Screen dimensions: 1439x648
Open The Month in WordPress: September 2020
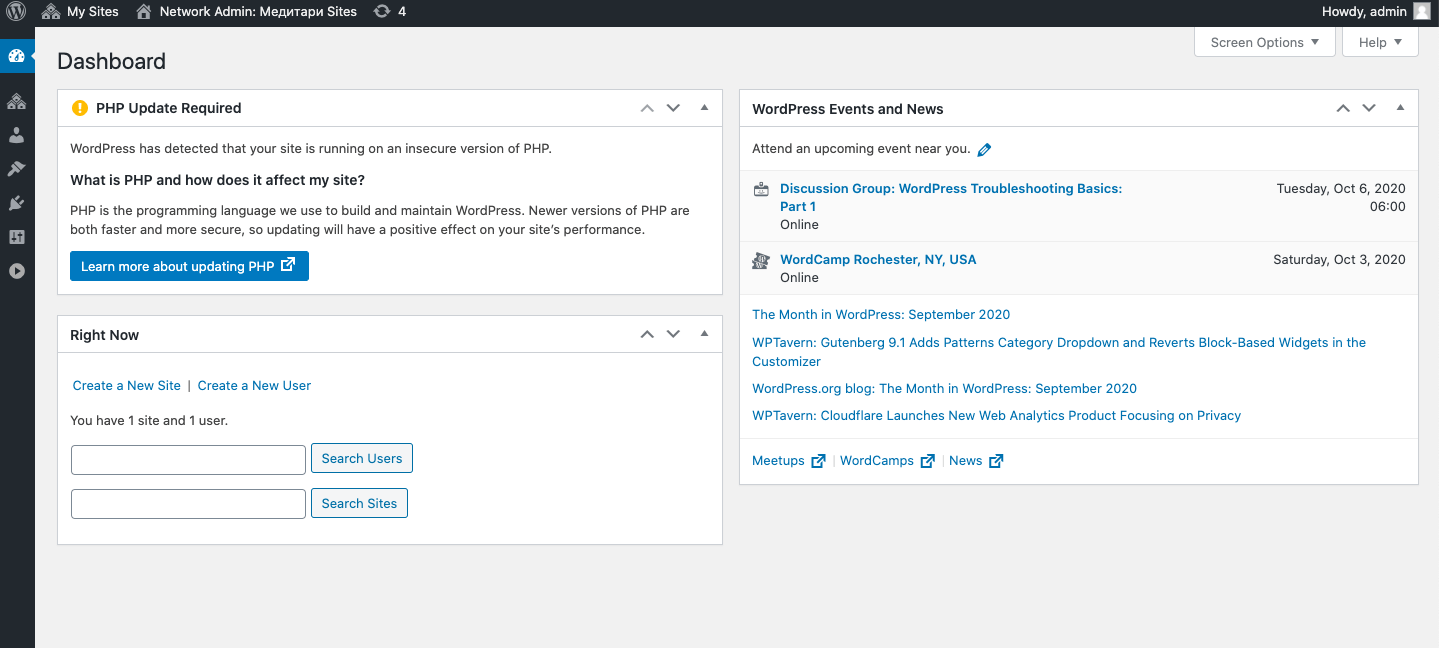click(881, 315)
